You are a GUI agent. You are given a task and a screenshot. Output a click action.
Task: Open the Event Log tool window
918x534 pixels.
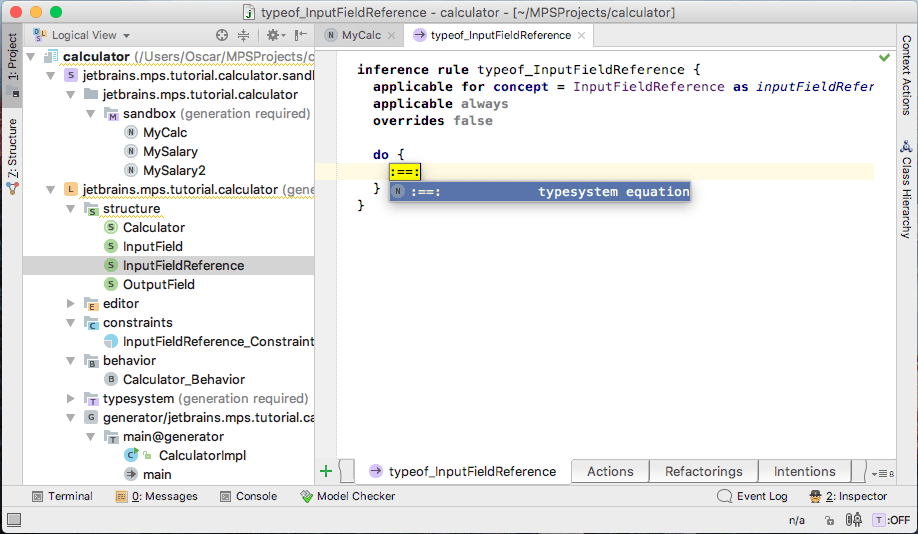(754, 496)
